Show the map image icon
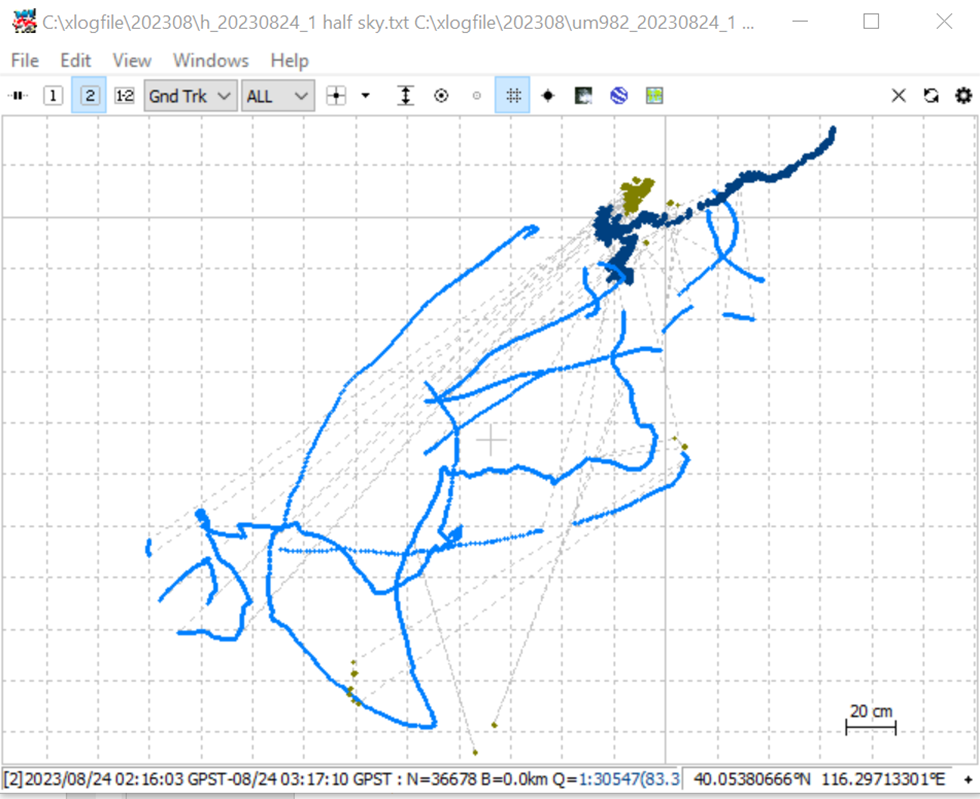This screenshot has height=799, width=980. (x=583, y=96)
